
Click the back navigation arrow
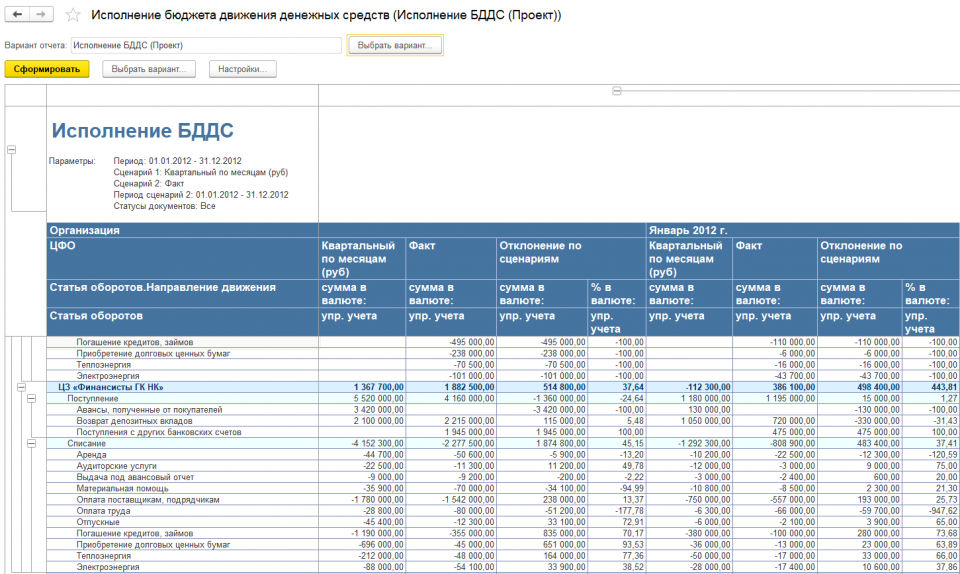[x=17, y=16]
